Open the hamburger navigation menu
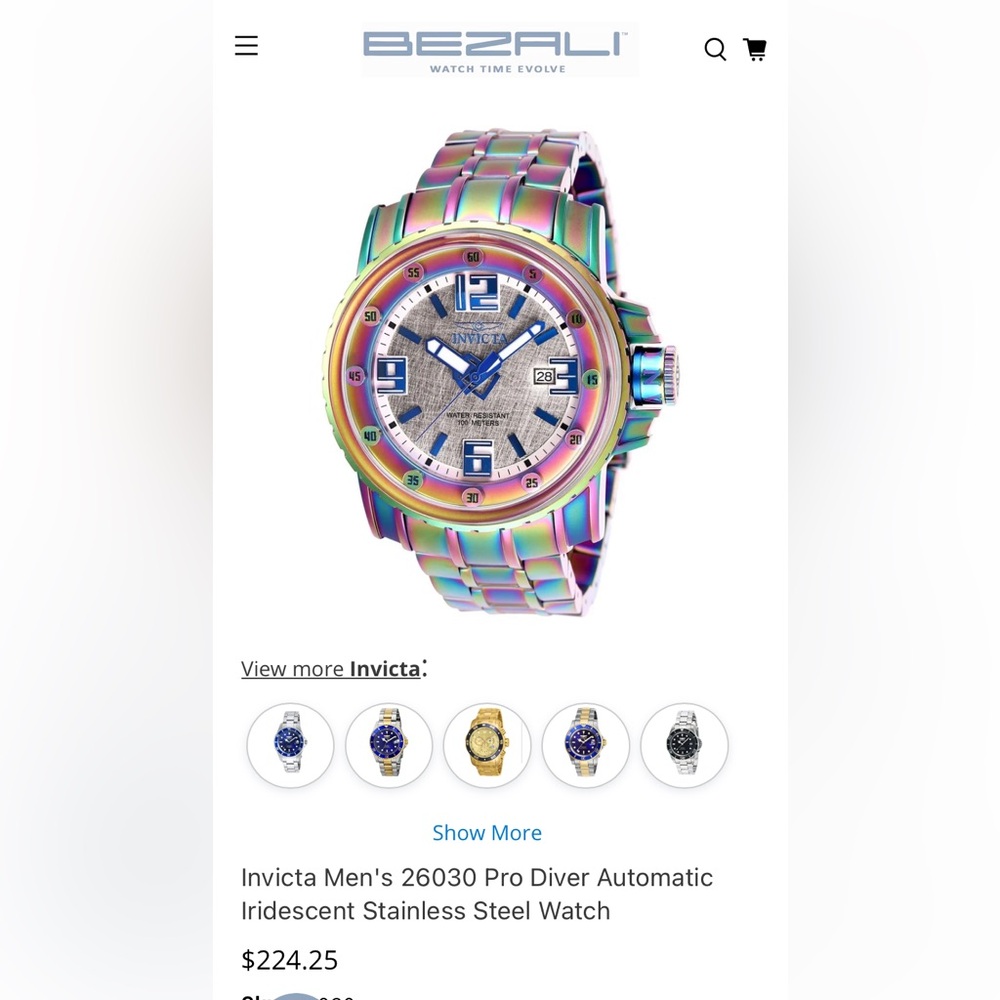1000x1000 pixels. point(246,46)
